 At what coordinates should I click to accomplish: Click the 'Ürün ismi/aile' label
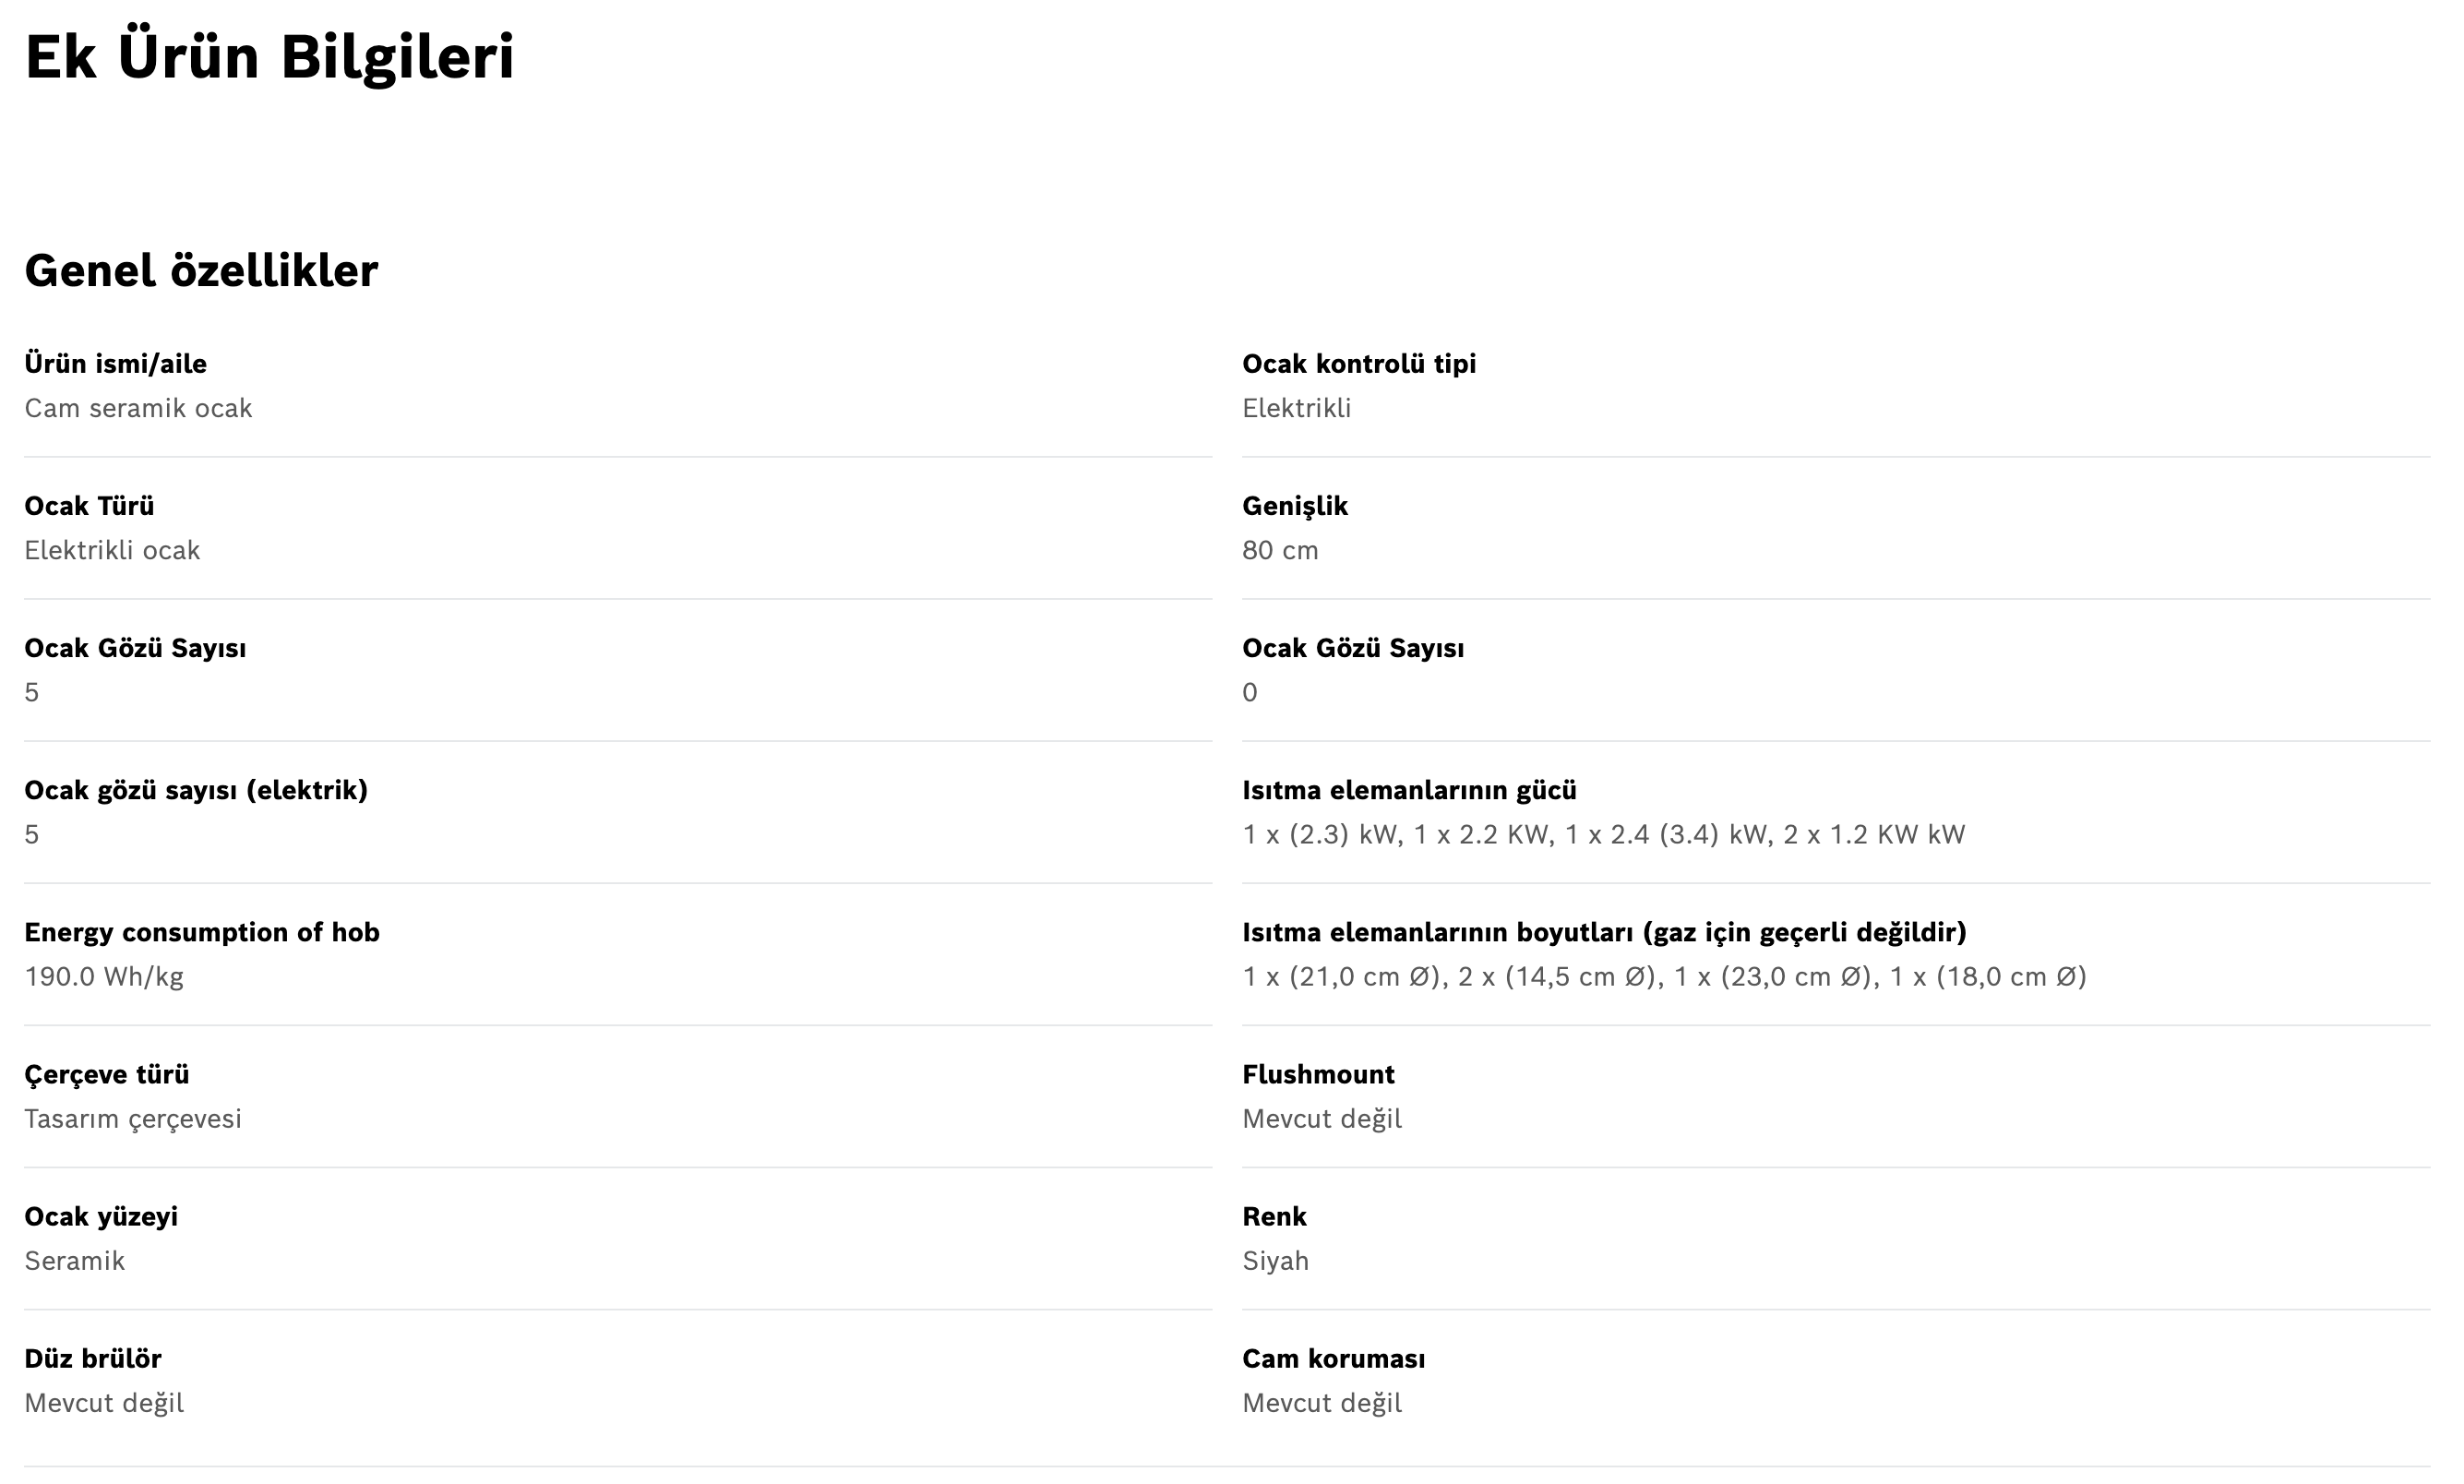click(x=115, y=364)
